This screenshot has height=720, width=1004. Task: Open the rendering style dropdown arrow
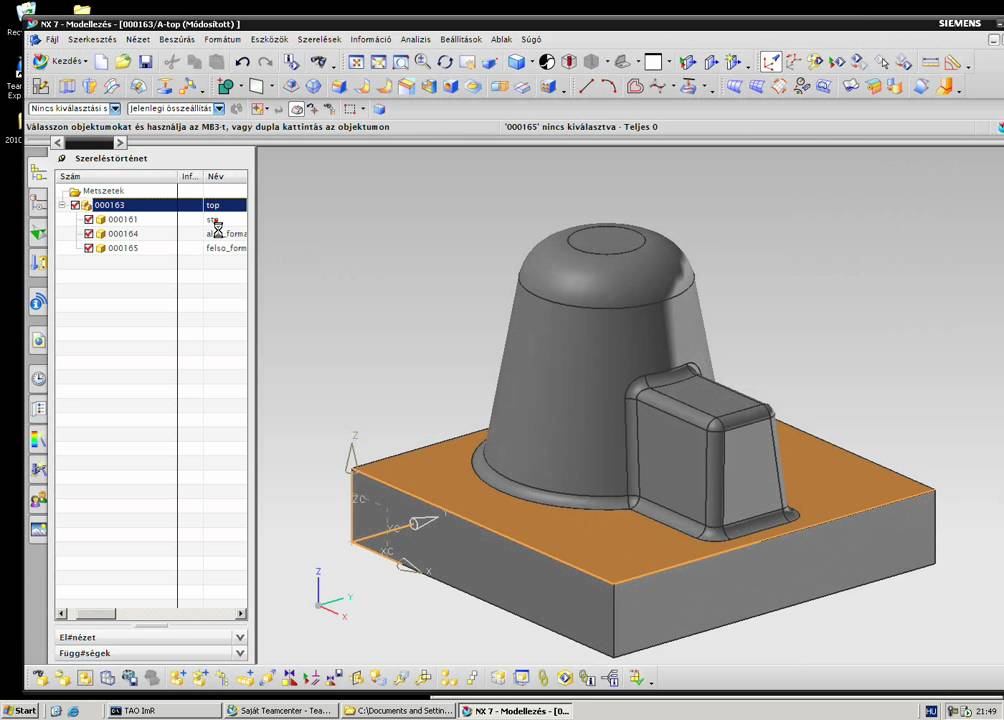pyautogui.click(x=532, y=62)
